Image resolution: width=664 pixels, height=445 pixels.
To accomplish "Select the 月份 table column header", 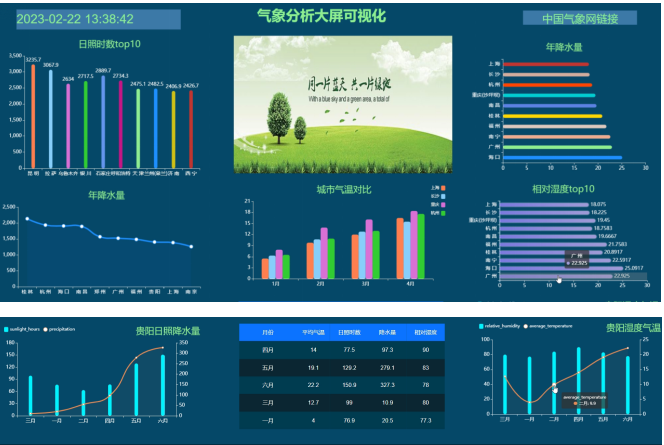I will click(x=268, y=332).
